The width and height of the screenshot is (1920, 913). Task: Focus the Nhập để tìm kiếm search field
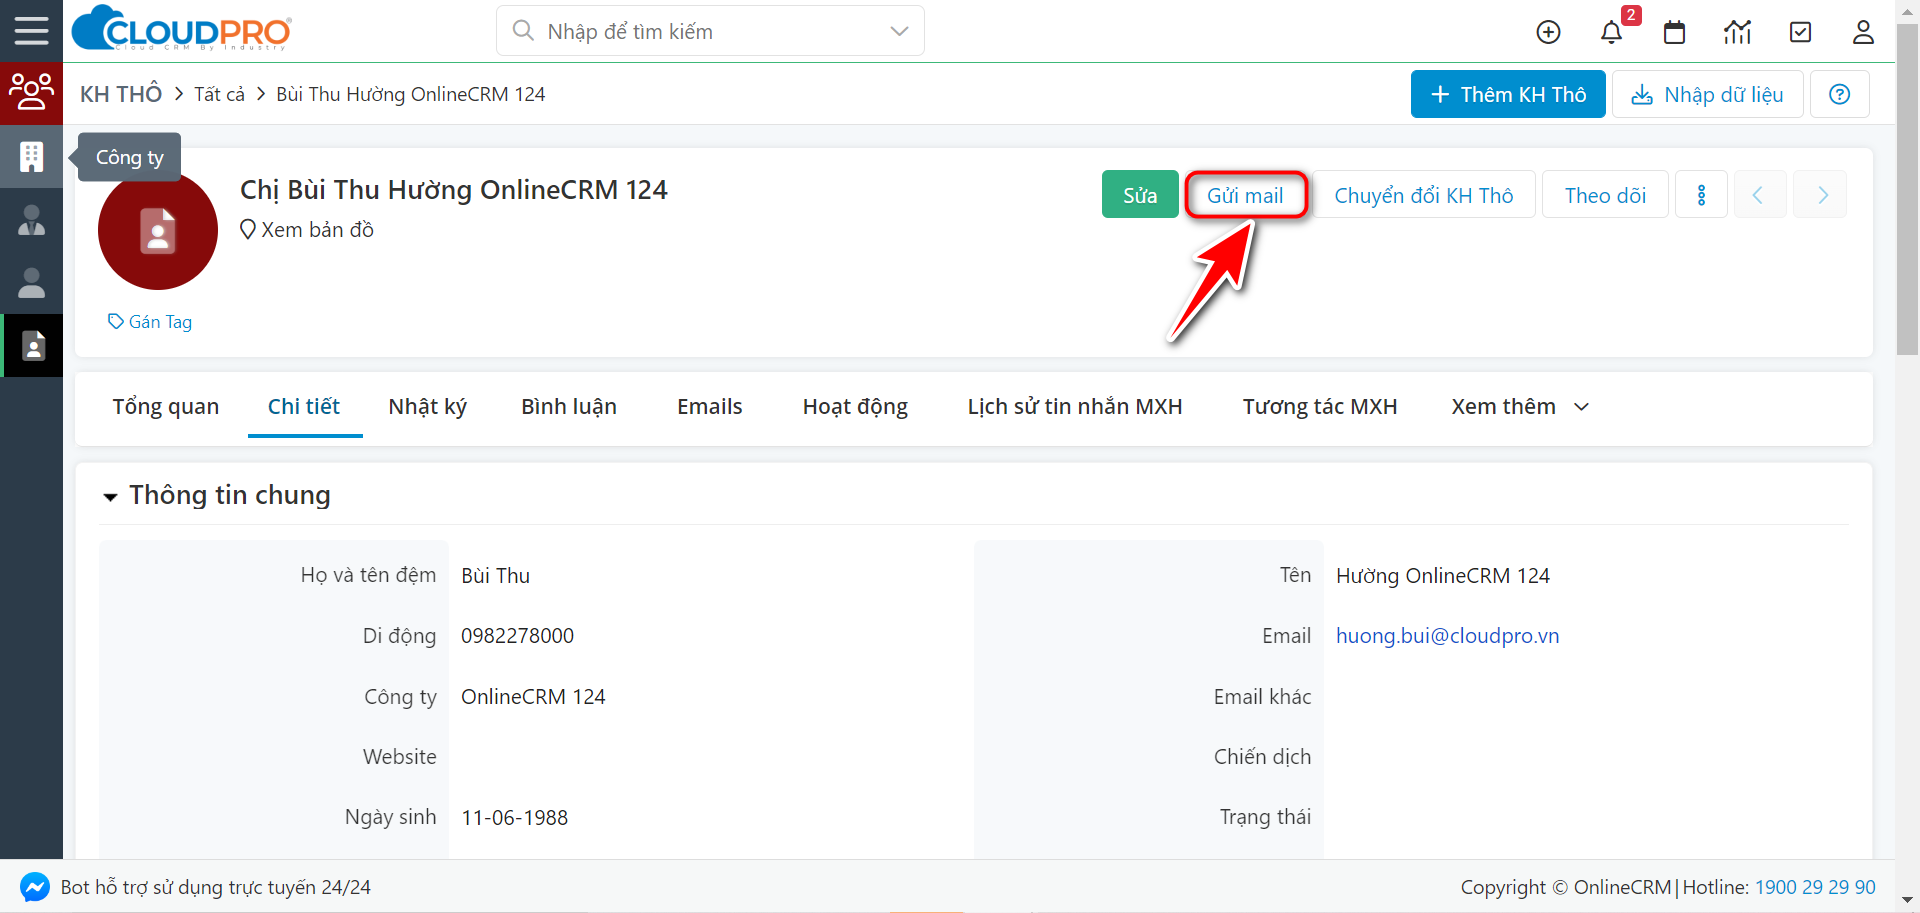[x=710, y=31]
